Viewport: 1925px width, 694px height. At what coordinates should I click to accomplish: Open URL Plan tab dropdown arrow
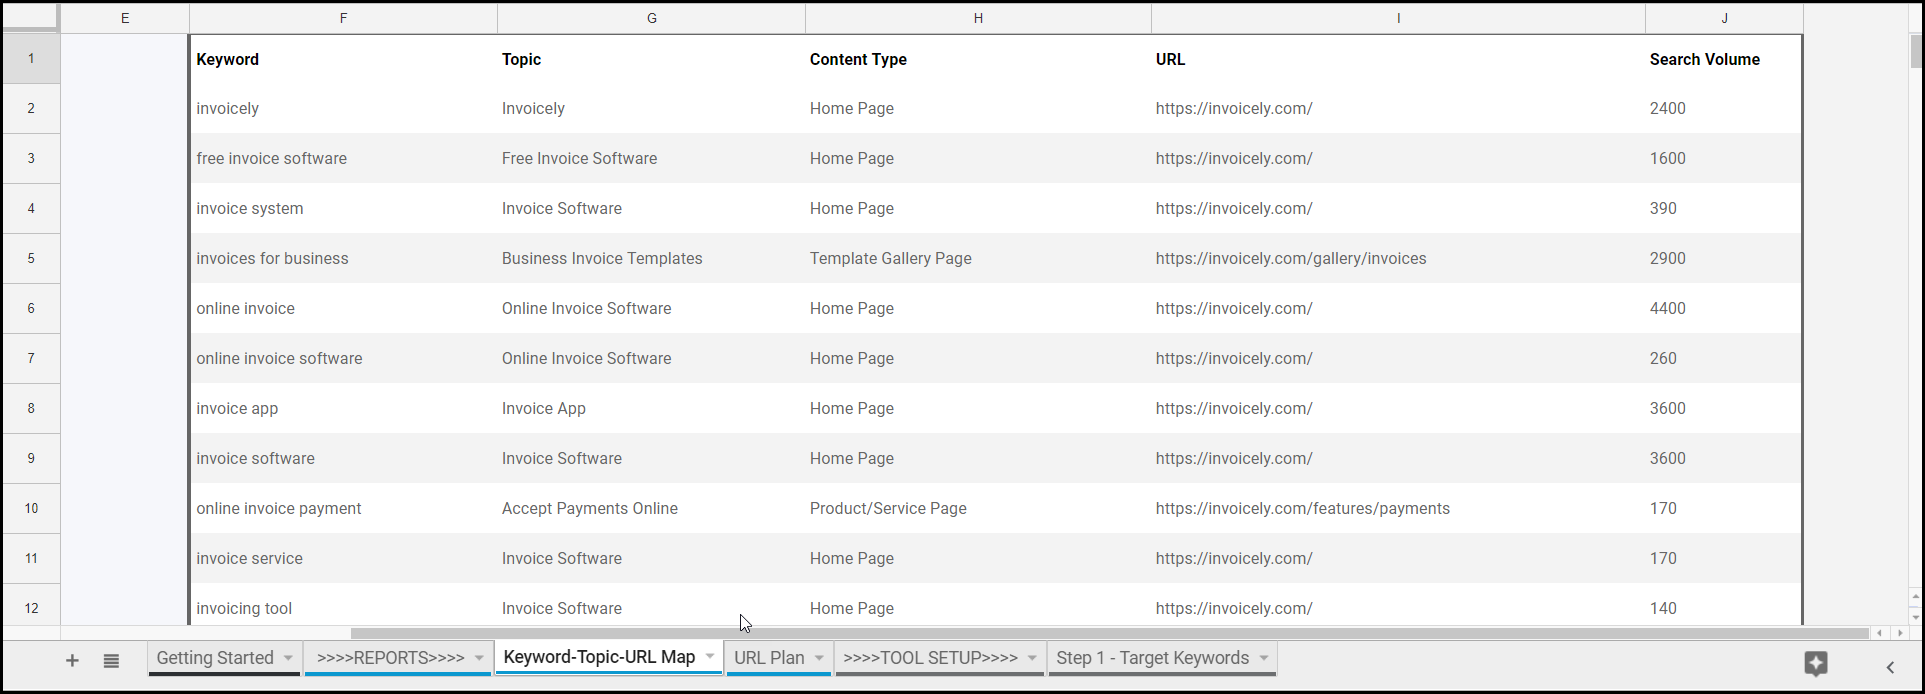pos(819,658)
